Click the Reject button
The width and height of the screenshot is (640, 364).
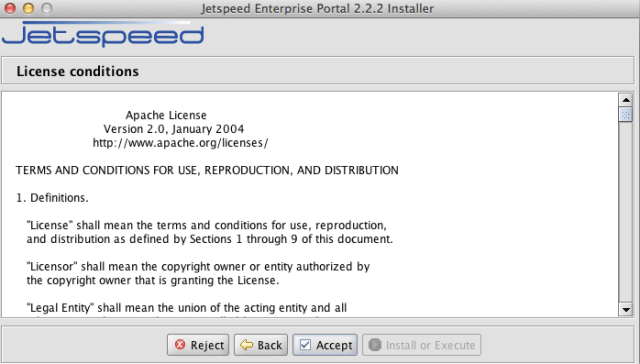[198, 345]
